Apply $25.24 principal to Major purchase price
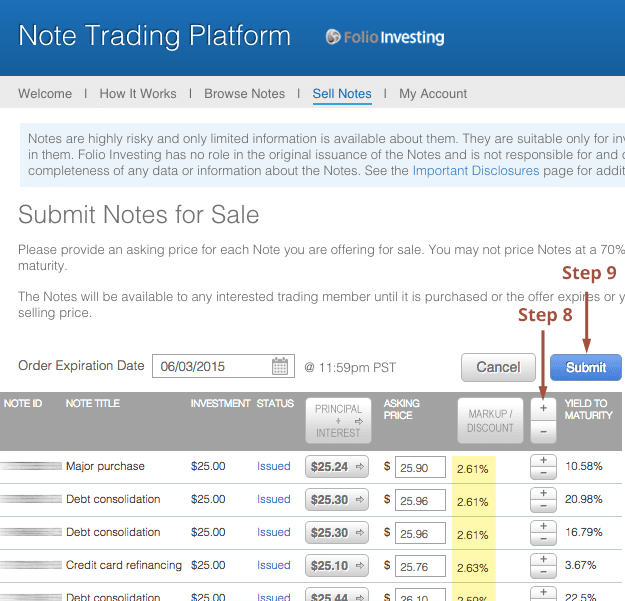 (337, 467)
